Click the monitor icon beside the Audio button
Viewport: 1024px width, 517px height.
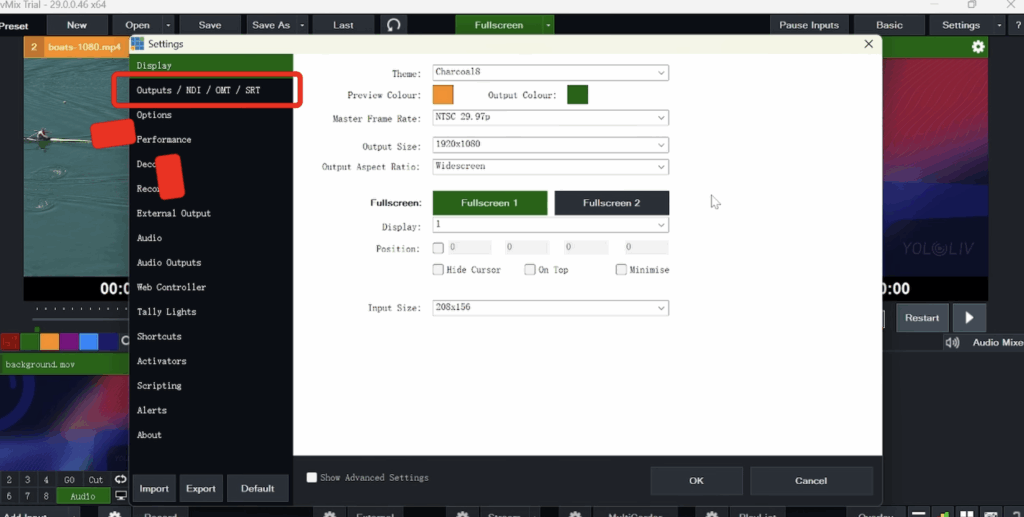(121, 496)
